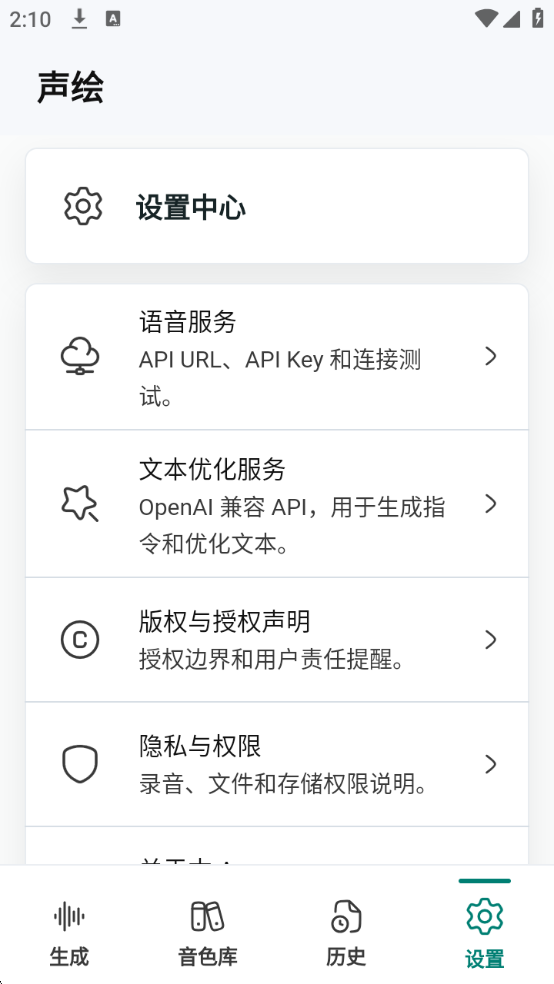
Task: Tap the copyright icon for 版权与授权声明
Action: tap(80, 639)
